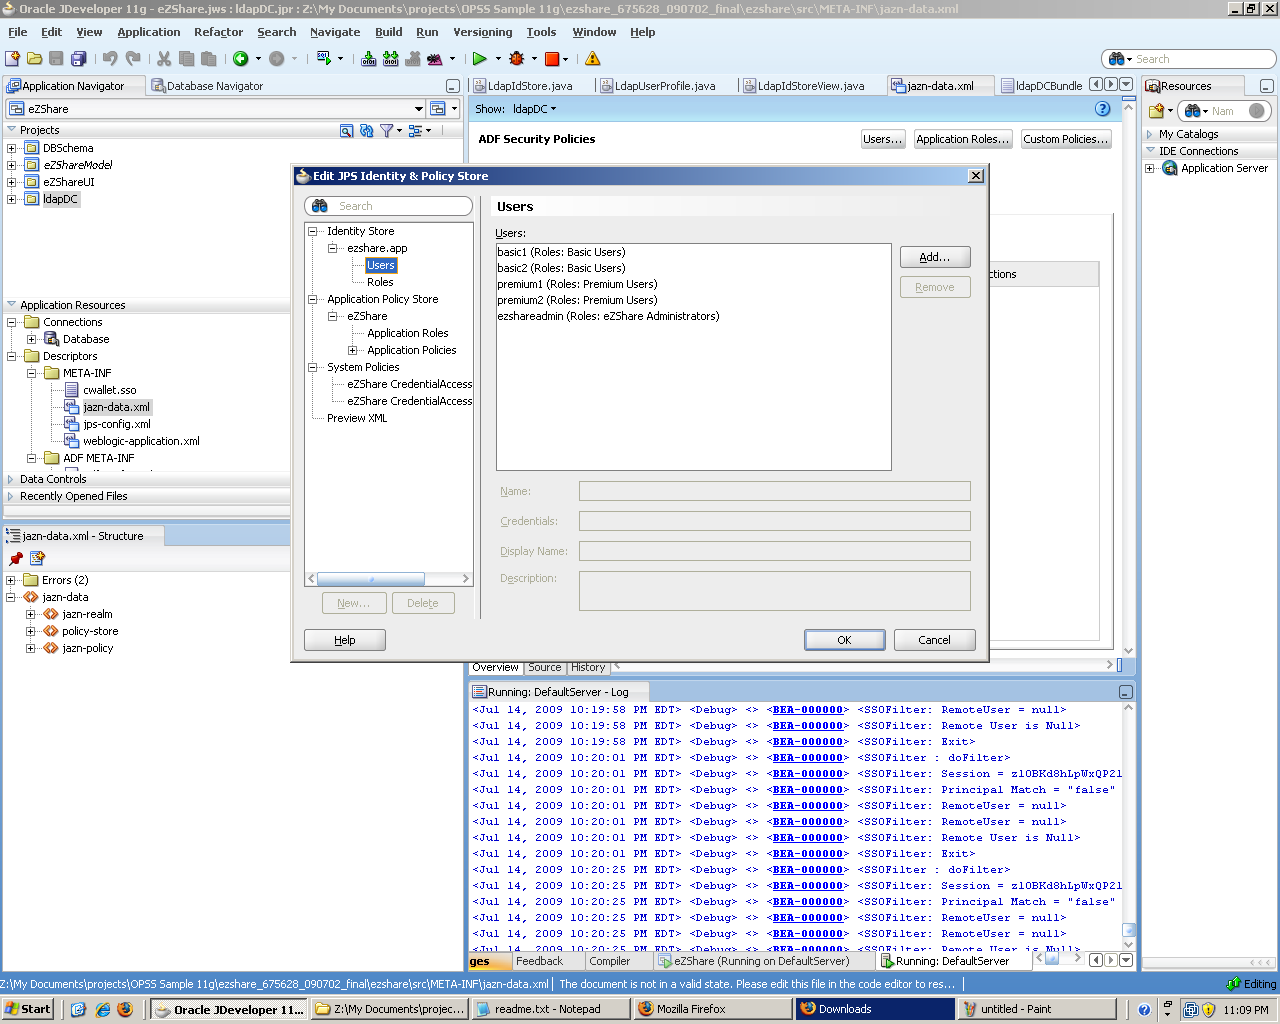Click the Undo toolbar icon
This screenshot has height=1024, width=1280.
110,59
